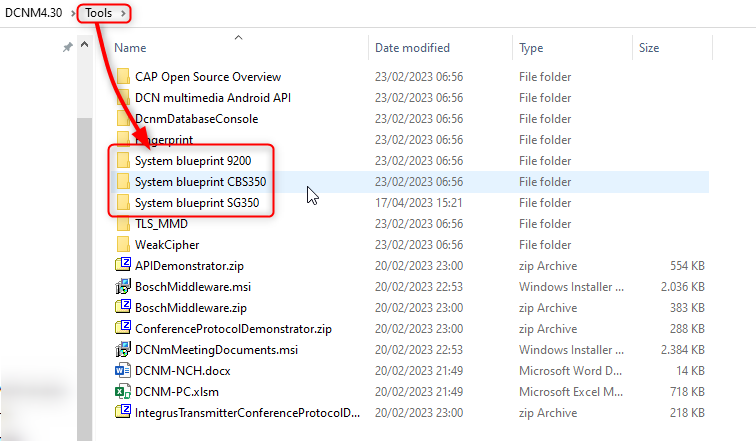Sort files by the Size column header
The image size is (756, 441).
(649, 48)
